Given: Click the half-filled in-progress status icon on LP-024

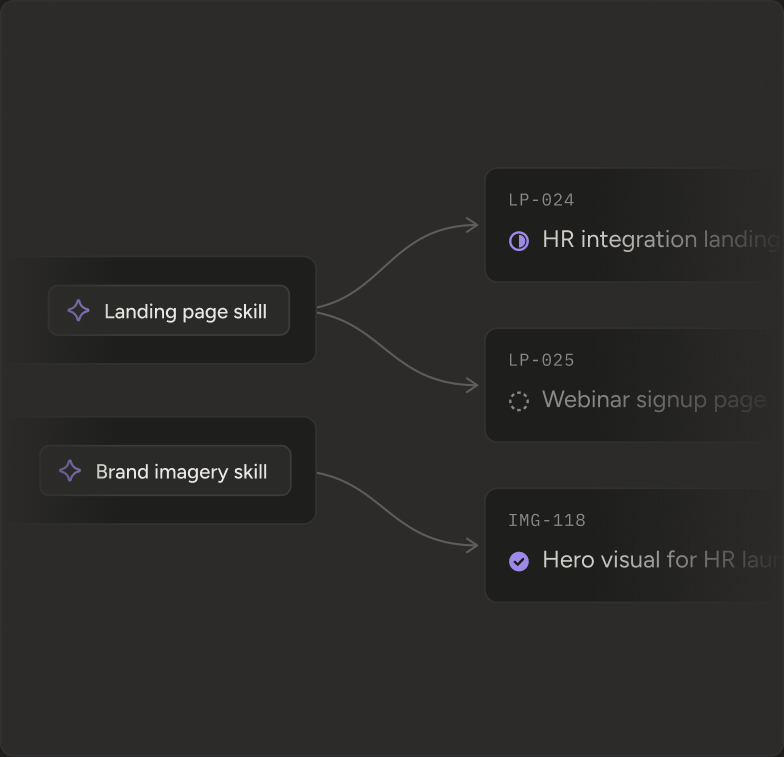Looking at the screenshot, I should [518, 240].
